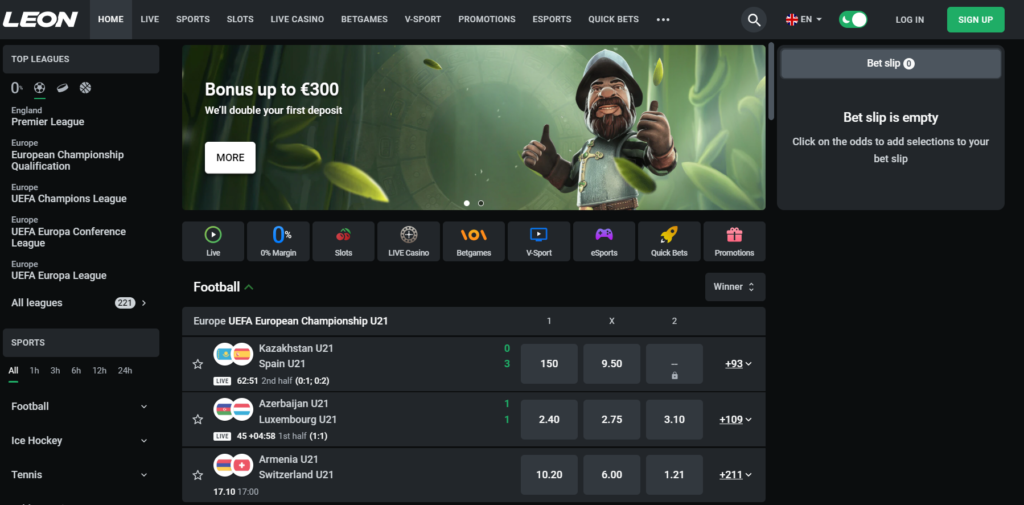Select the football icon in Top Leagues

[40, 88]
